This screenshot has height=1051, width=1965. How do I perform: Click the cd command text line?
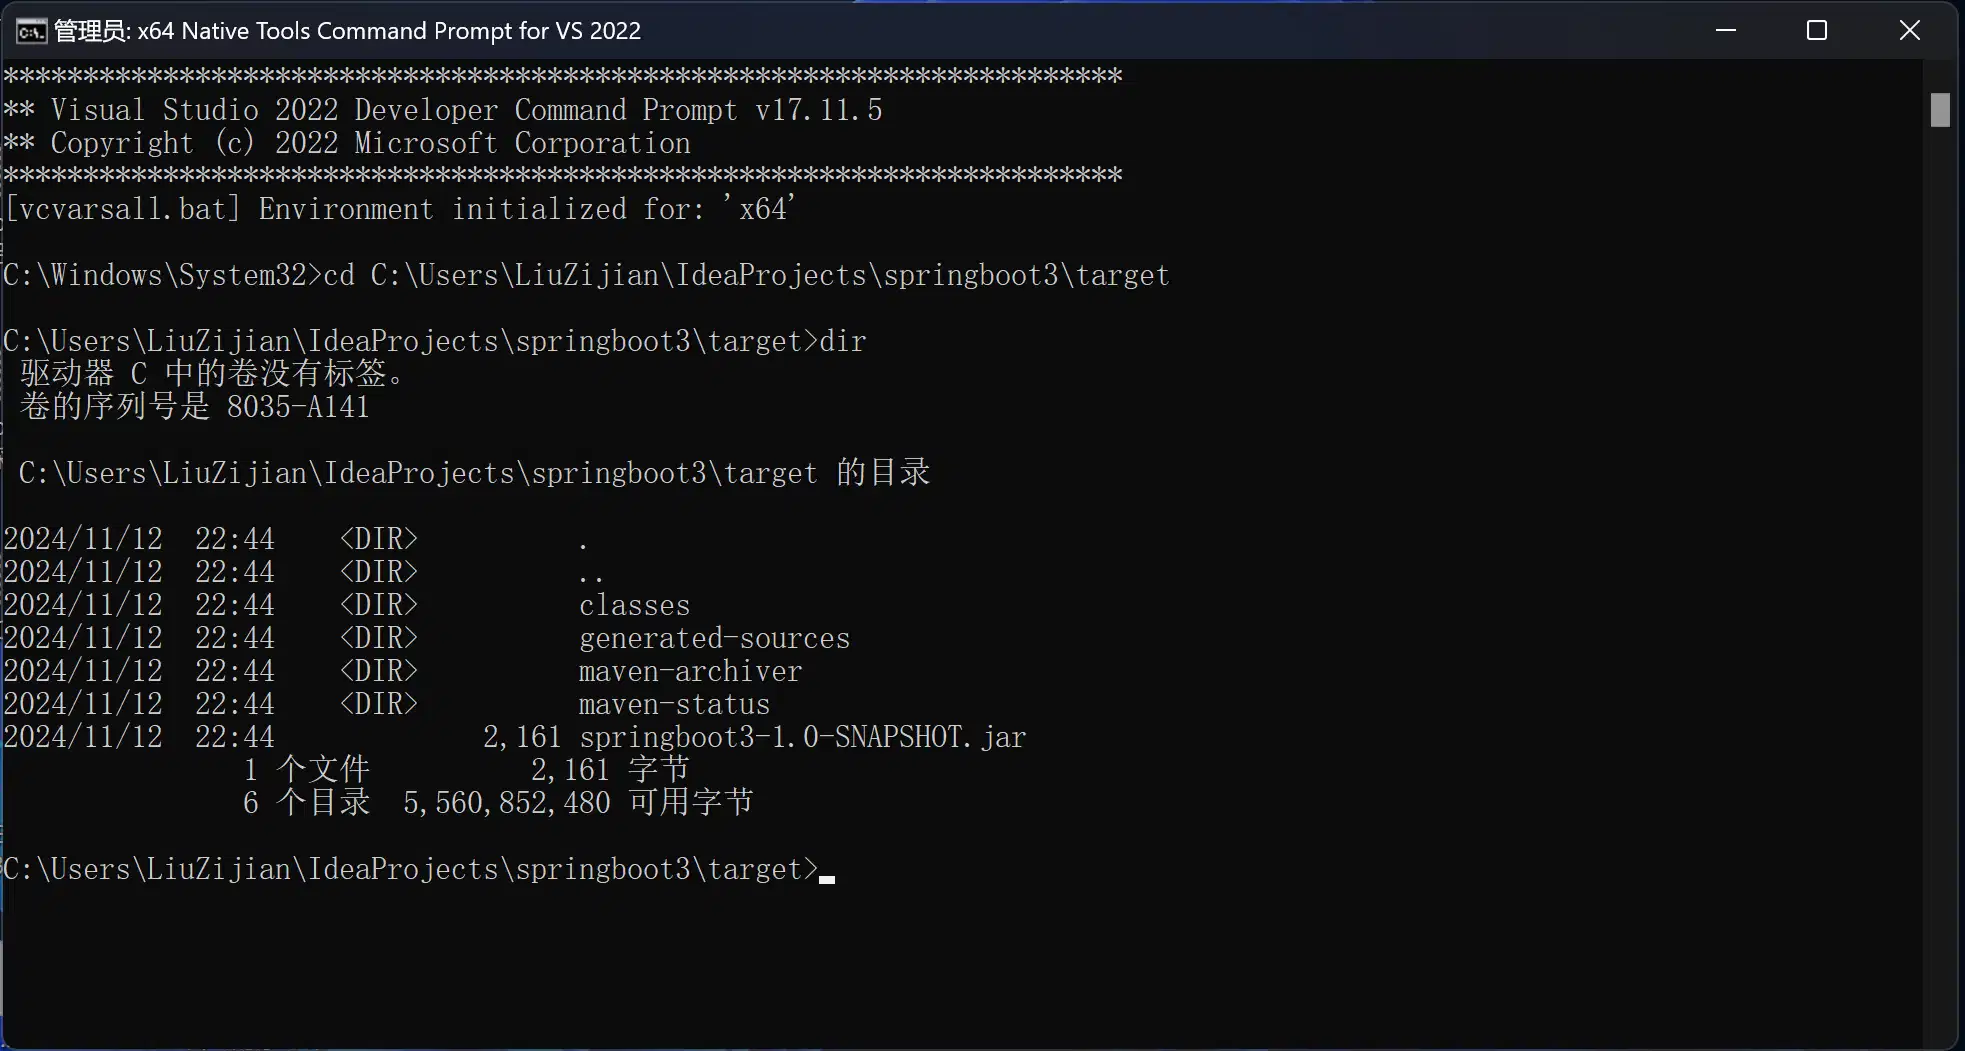point(585,275)
